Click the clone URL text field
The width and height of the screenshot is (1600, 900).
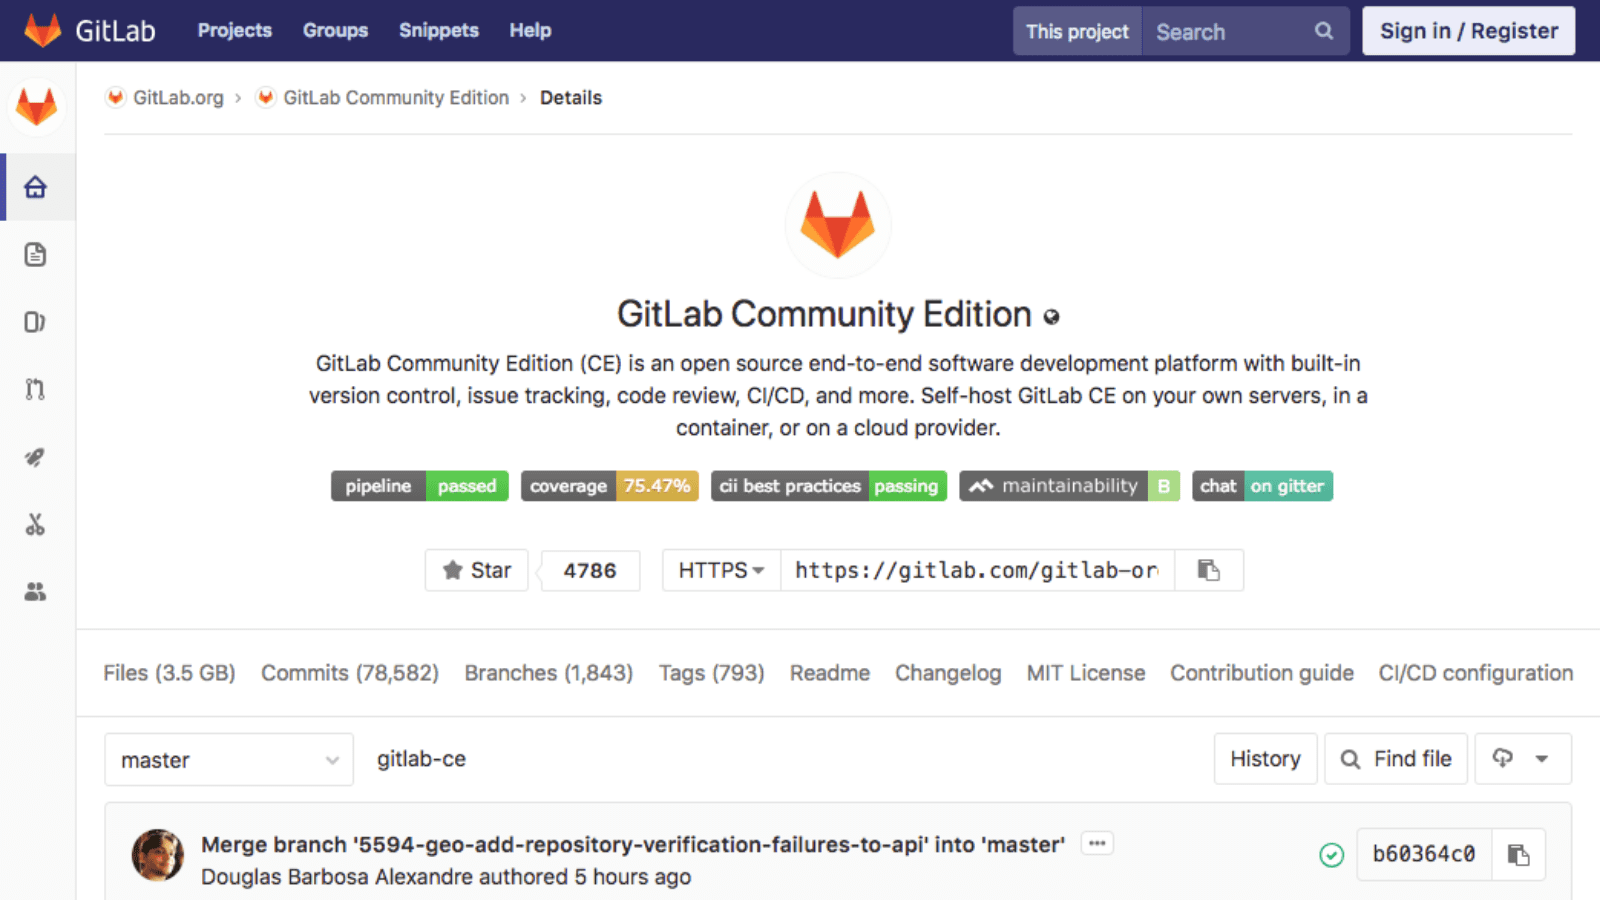(x=977, y=570)
